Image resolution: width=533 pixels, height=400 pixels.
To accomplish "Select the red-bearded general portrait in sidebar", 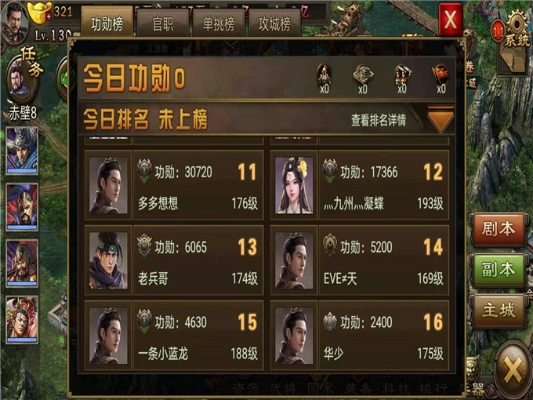I will tap(22, 207).
